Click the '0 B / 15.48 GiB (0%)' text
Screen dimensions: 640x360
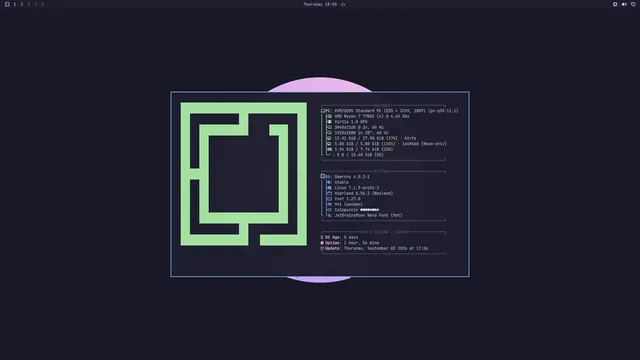tap(360, 155)
